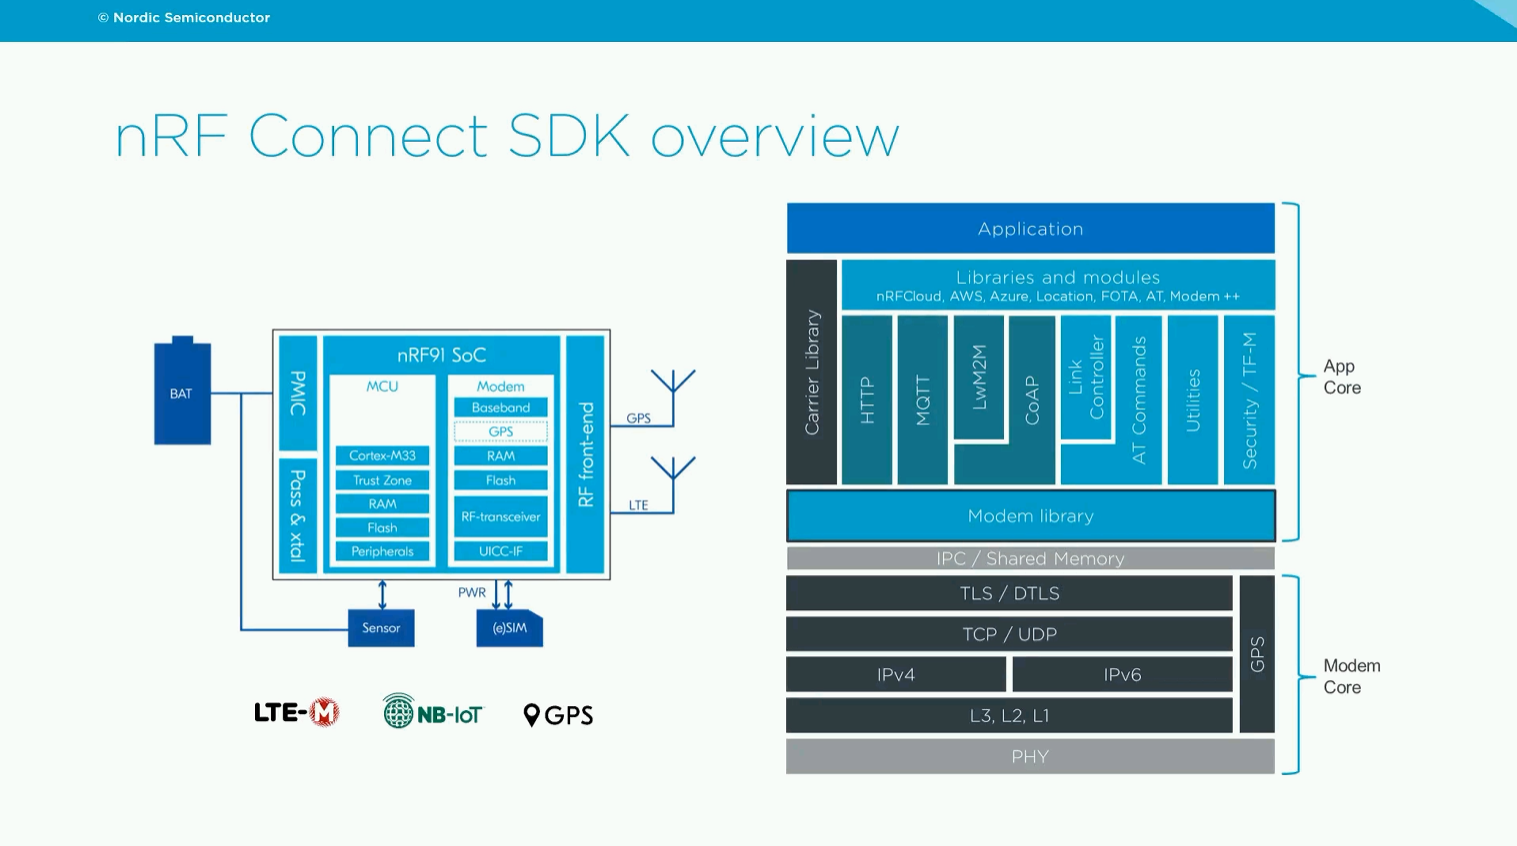Click the Peripherals block
This screenshot has height=846, width=1517.
click(382, 551)
